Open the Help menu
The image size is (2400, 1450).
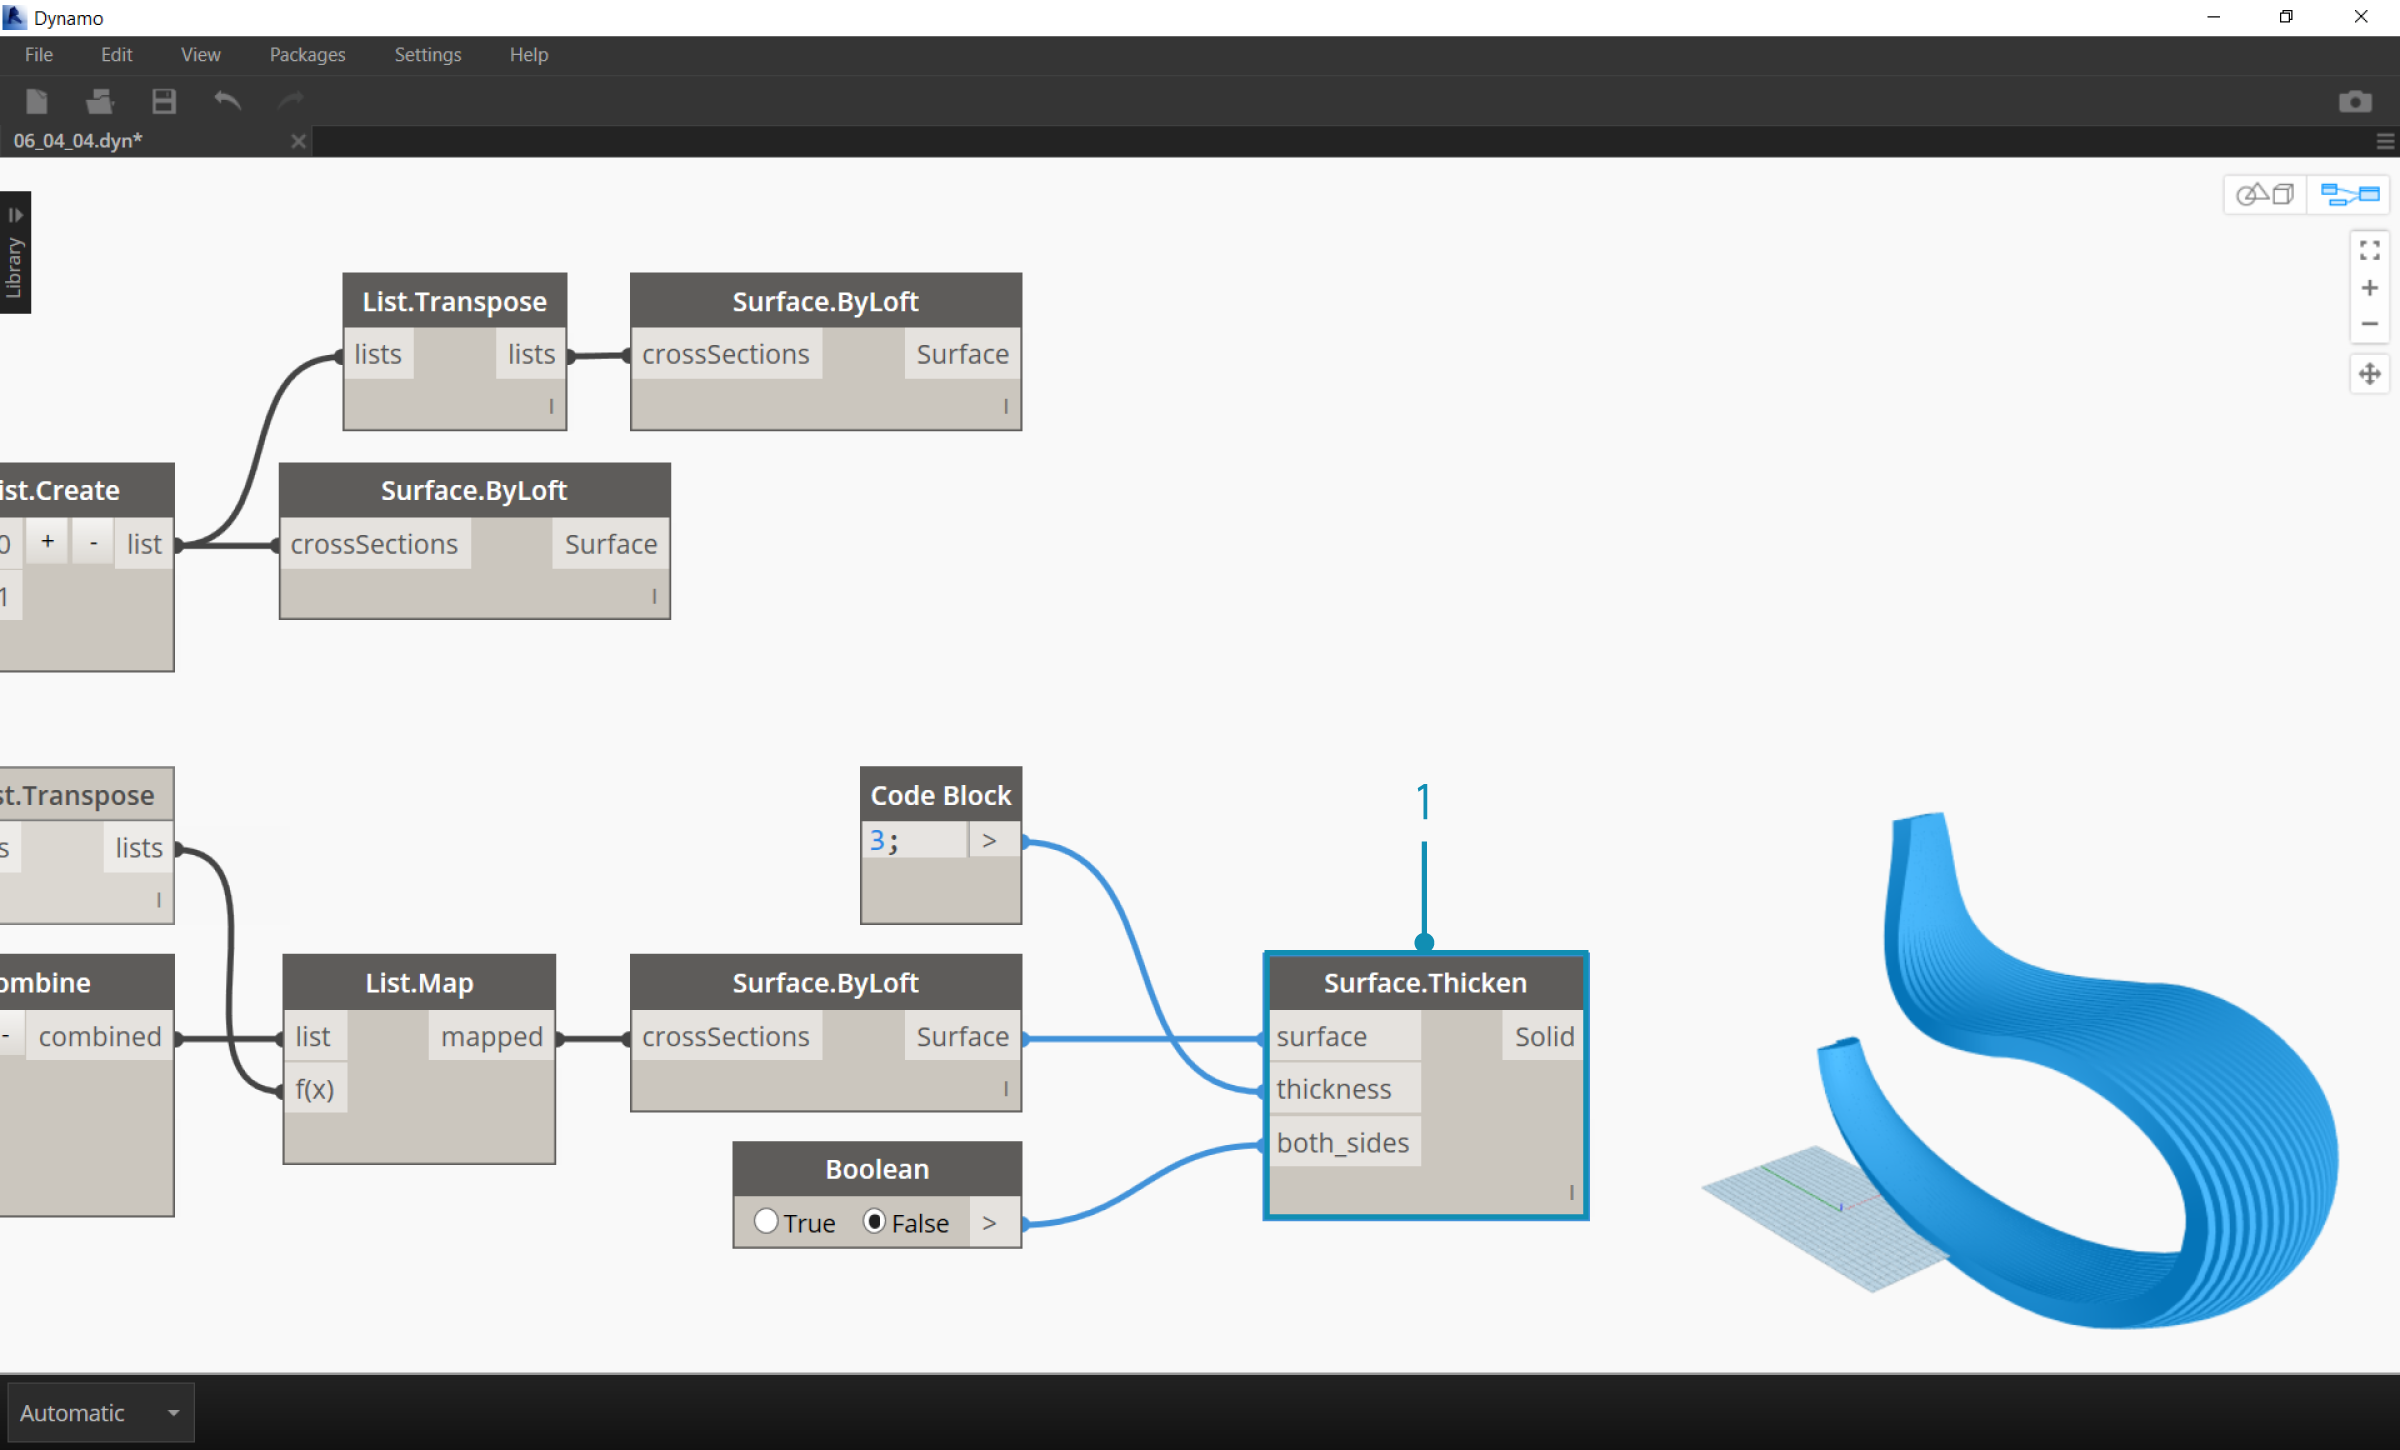[529, 55]
